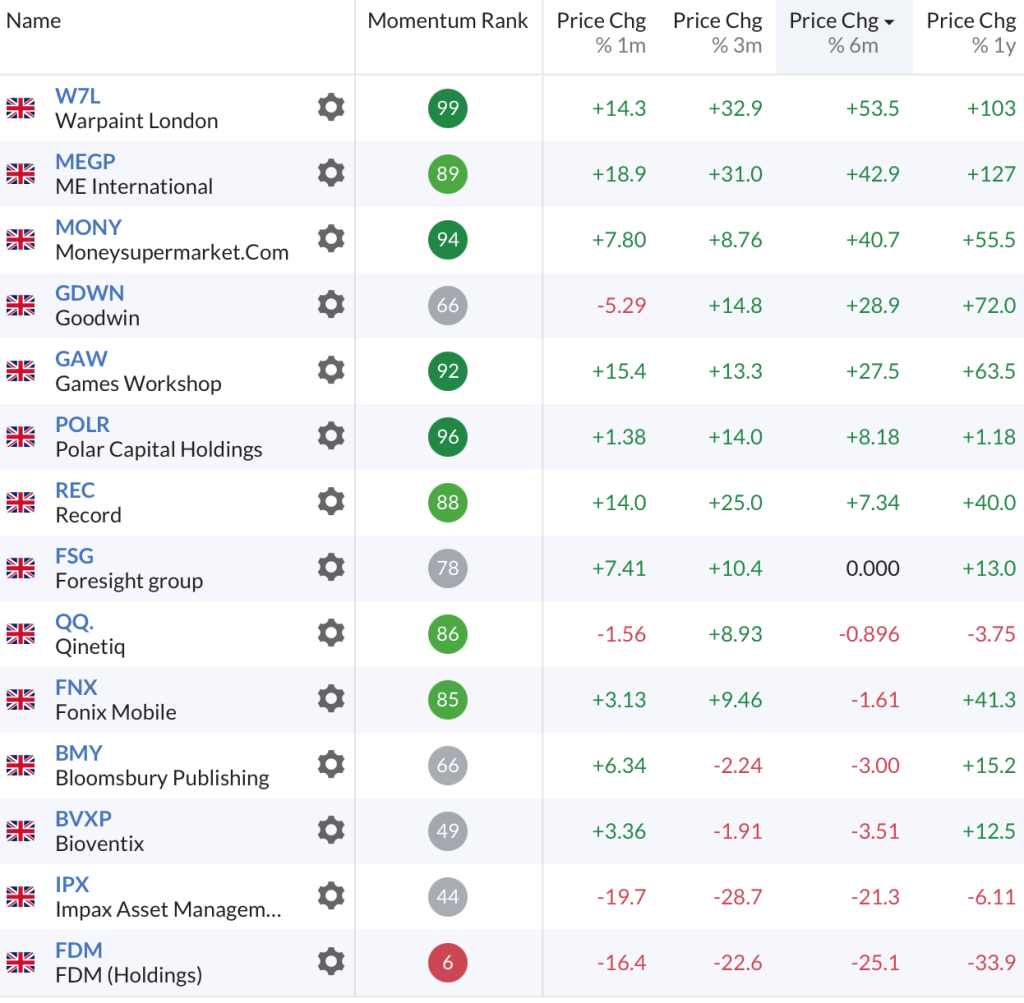Screen dimensions: 1024x1003
Task: Click the UK flag next to Goodwin
Action: 20,305
